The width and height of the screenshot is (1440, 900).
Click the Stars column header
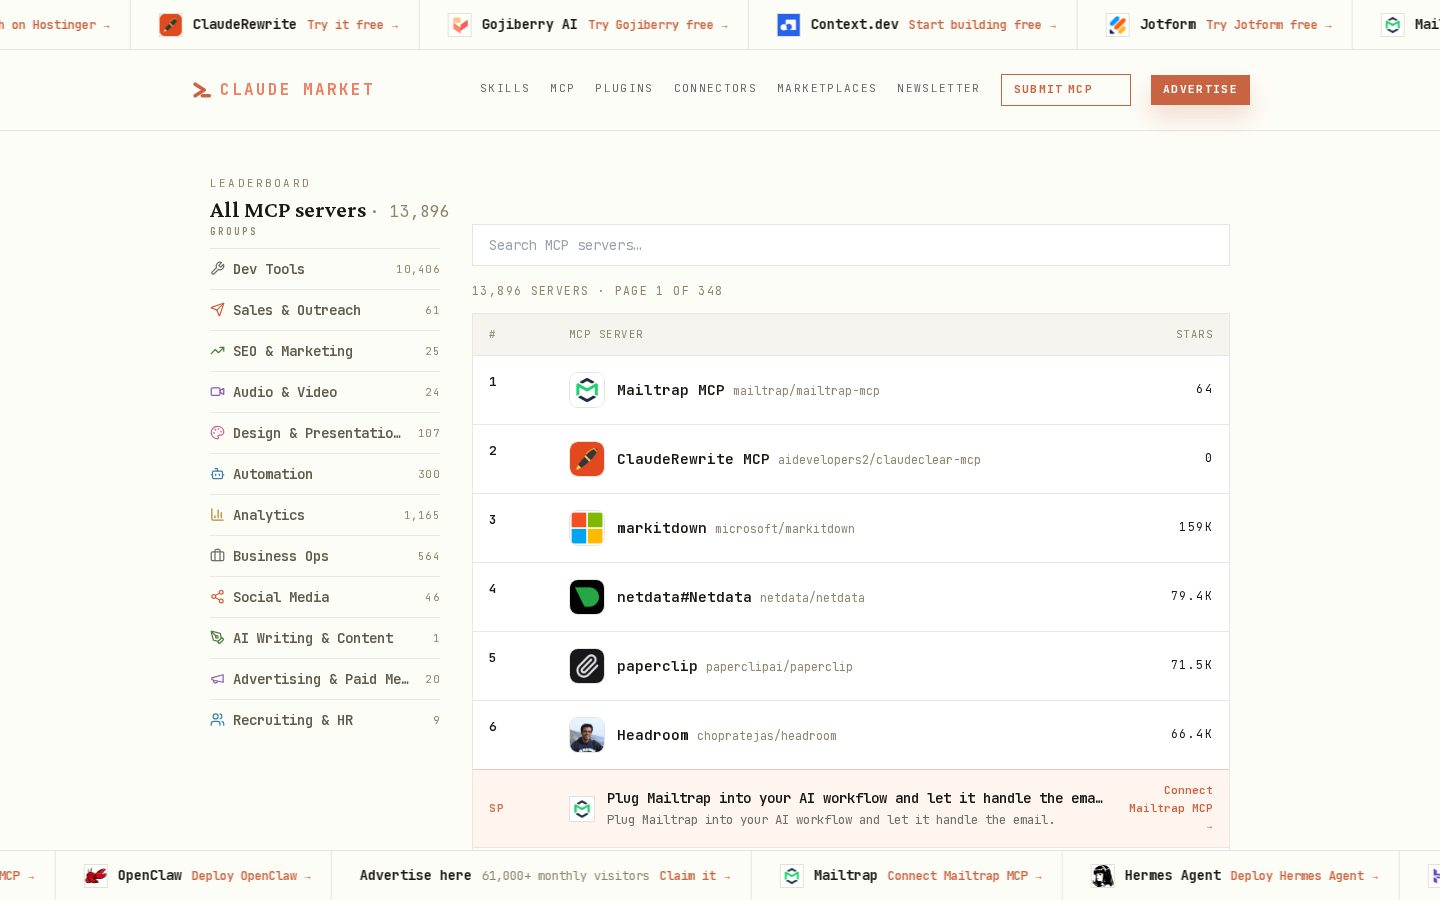pyautogui.click(x=1194, y=335)
